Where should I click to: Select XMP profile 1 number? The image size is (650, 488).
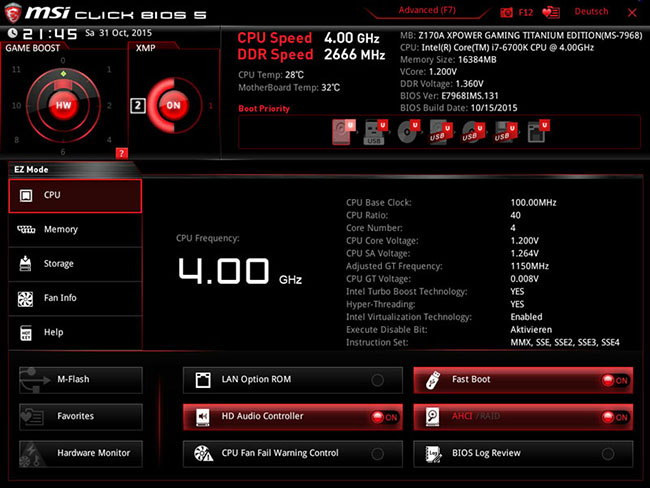[211, 106]
